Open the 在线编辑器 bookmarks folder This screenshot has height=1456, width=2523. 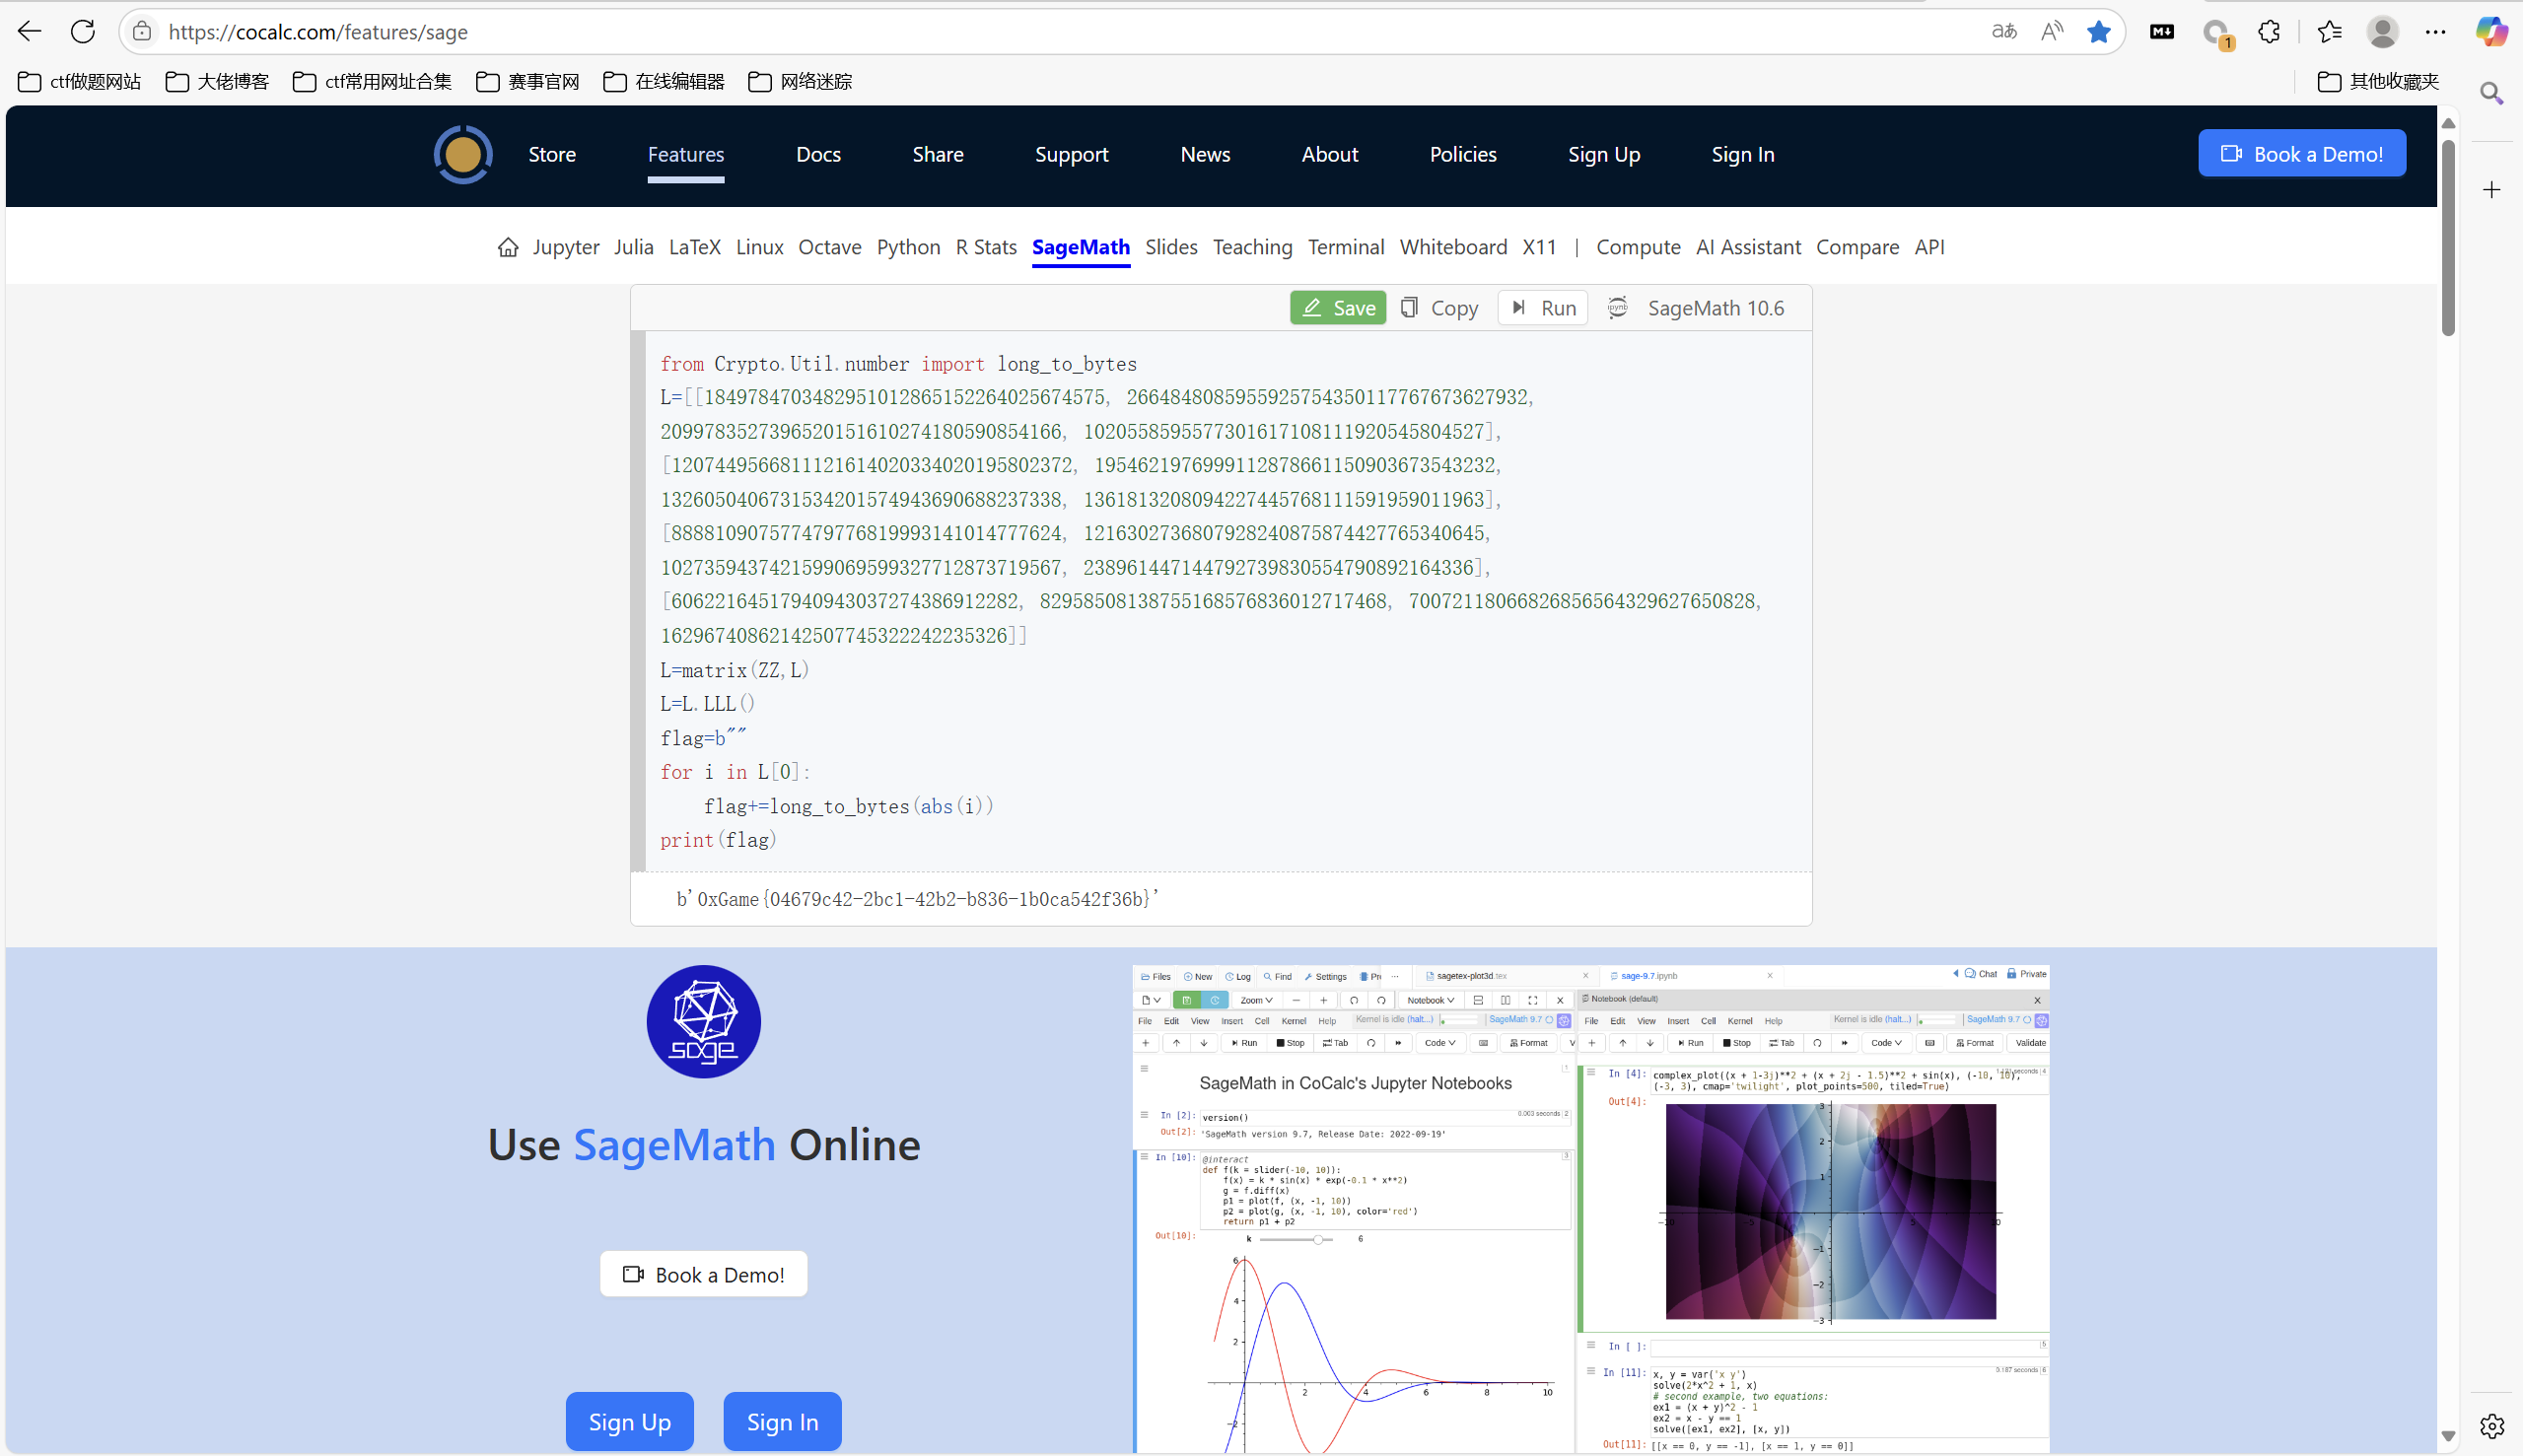tap(664, 81)
